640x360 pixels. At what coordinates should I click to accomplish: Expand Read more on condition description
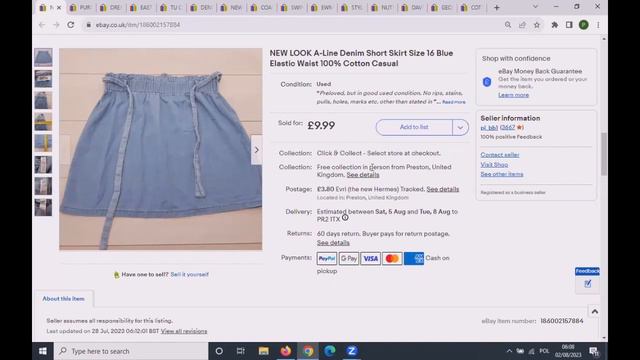pyautogui.click(x=453, y=102)
